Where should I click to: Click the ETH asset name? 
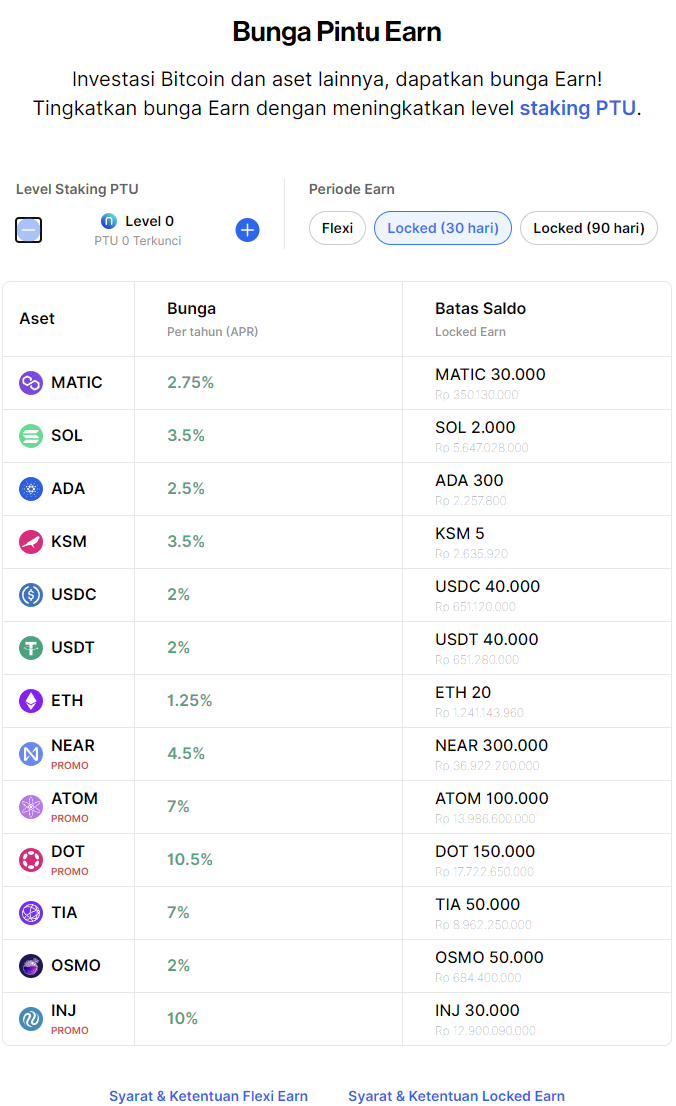point(67,700)
